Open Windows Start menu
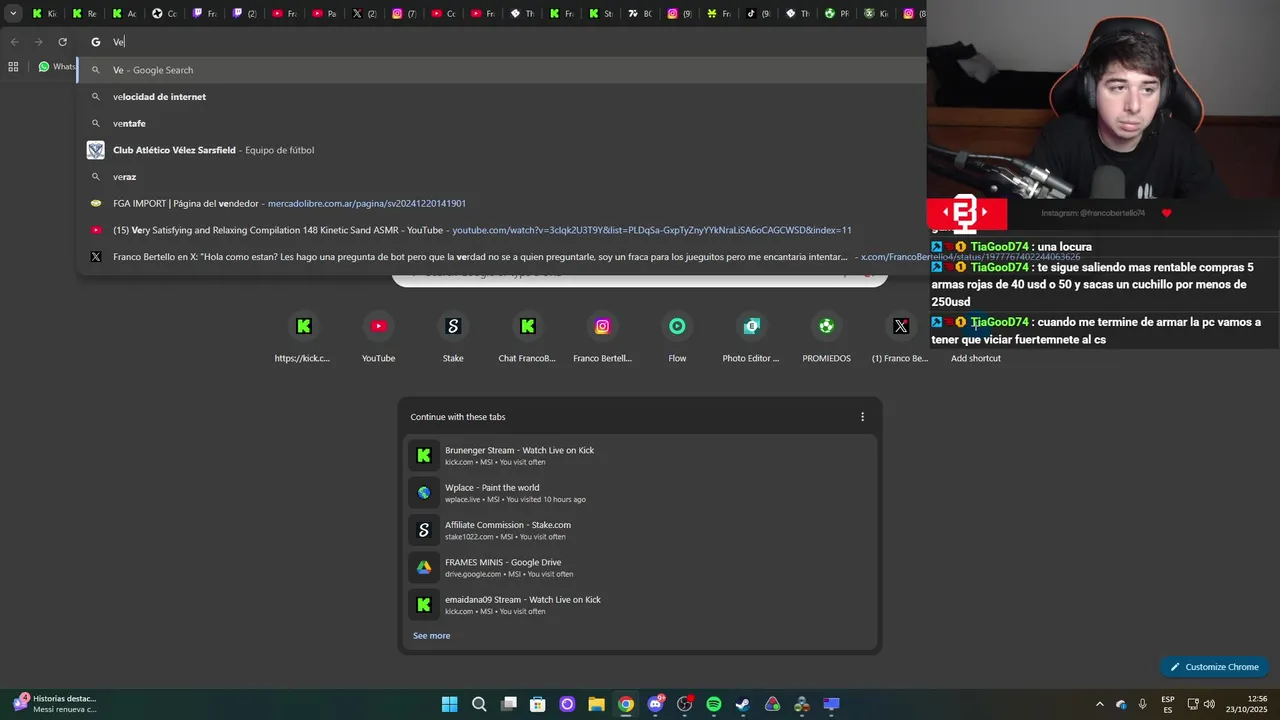This screenshot has height=720, width=1280. (449, 704)
